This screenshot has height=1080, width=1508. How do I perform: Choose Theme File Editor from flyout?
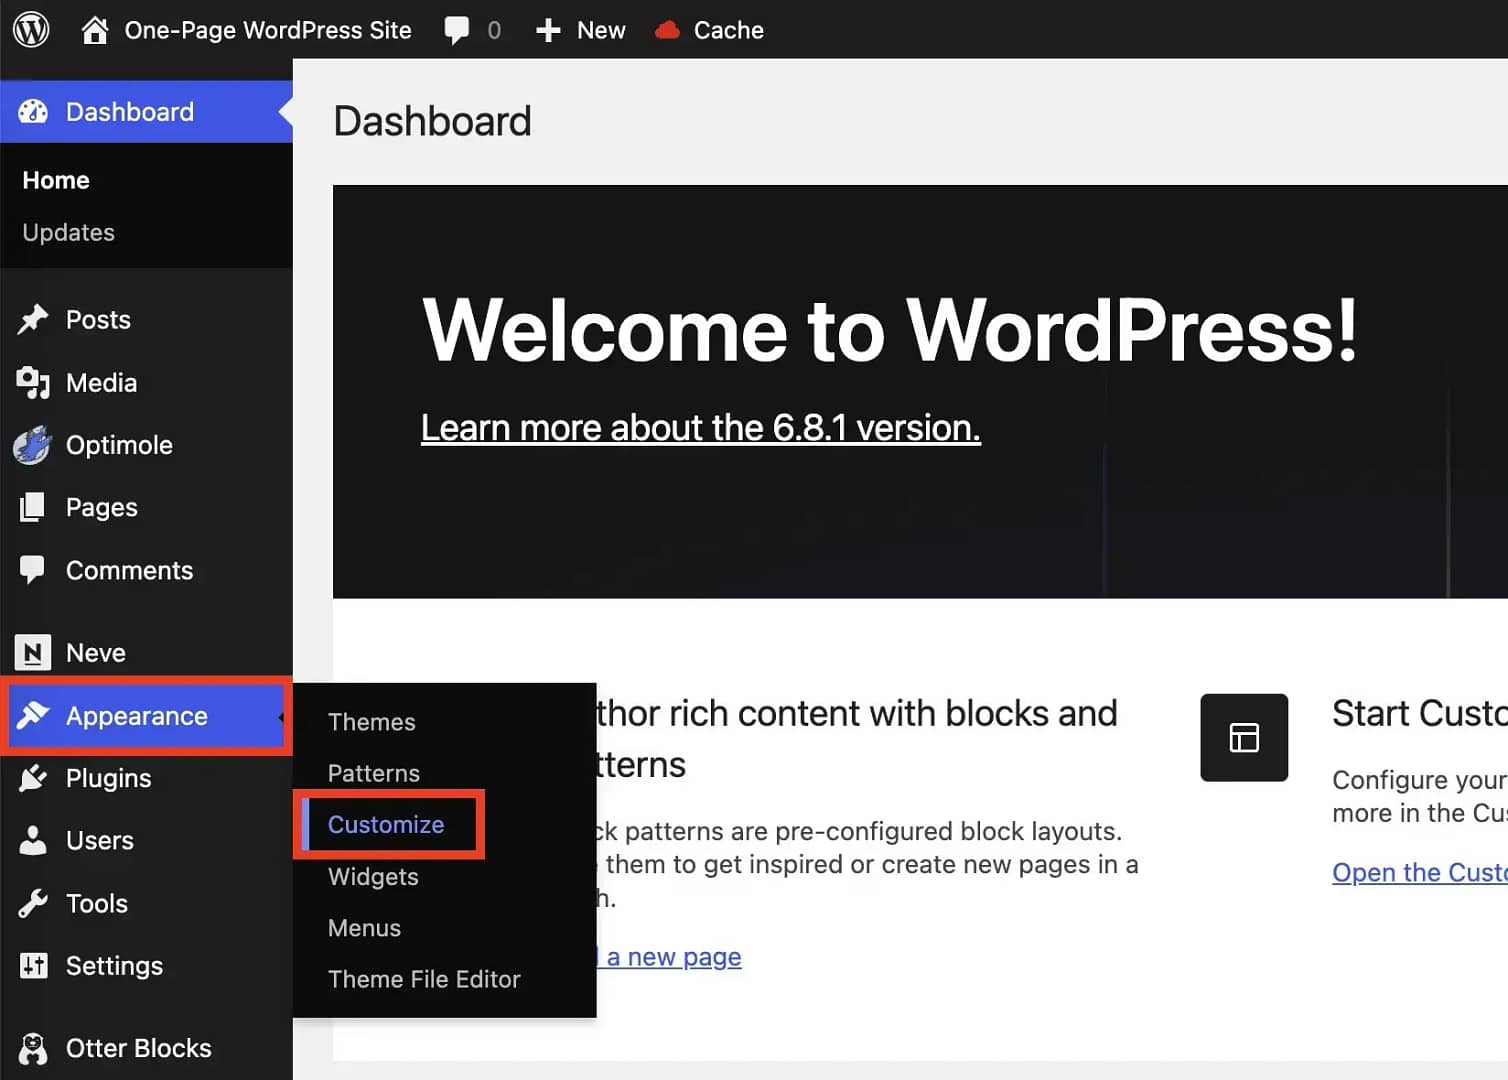tap(424, 980)
